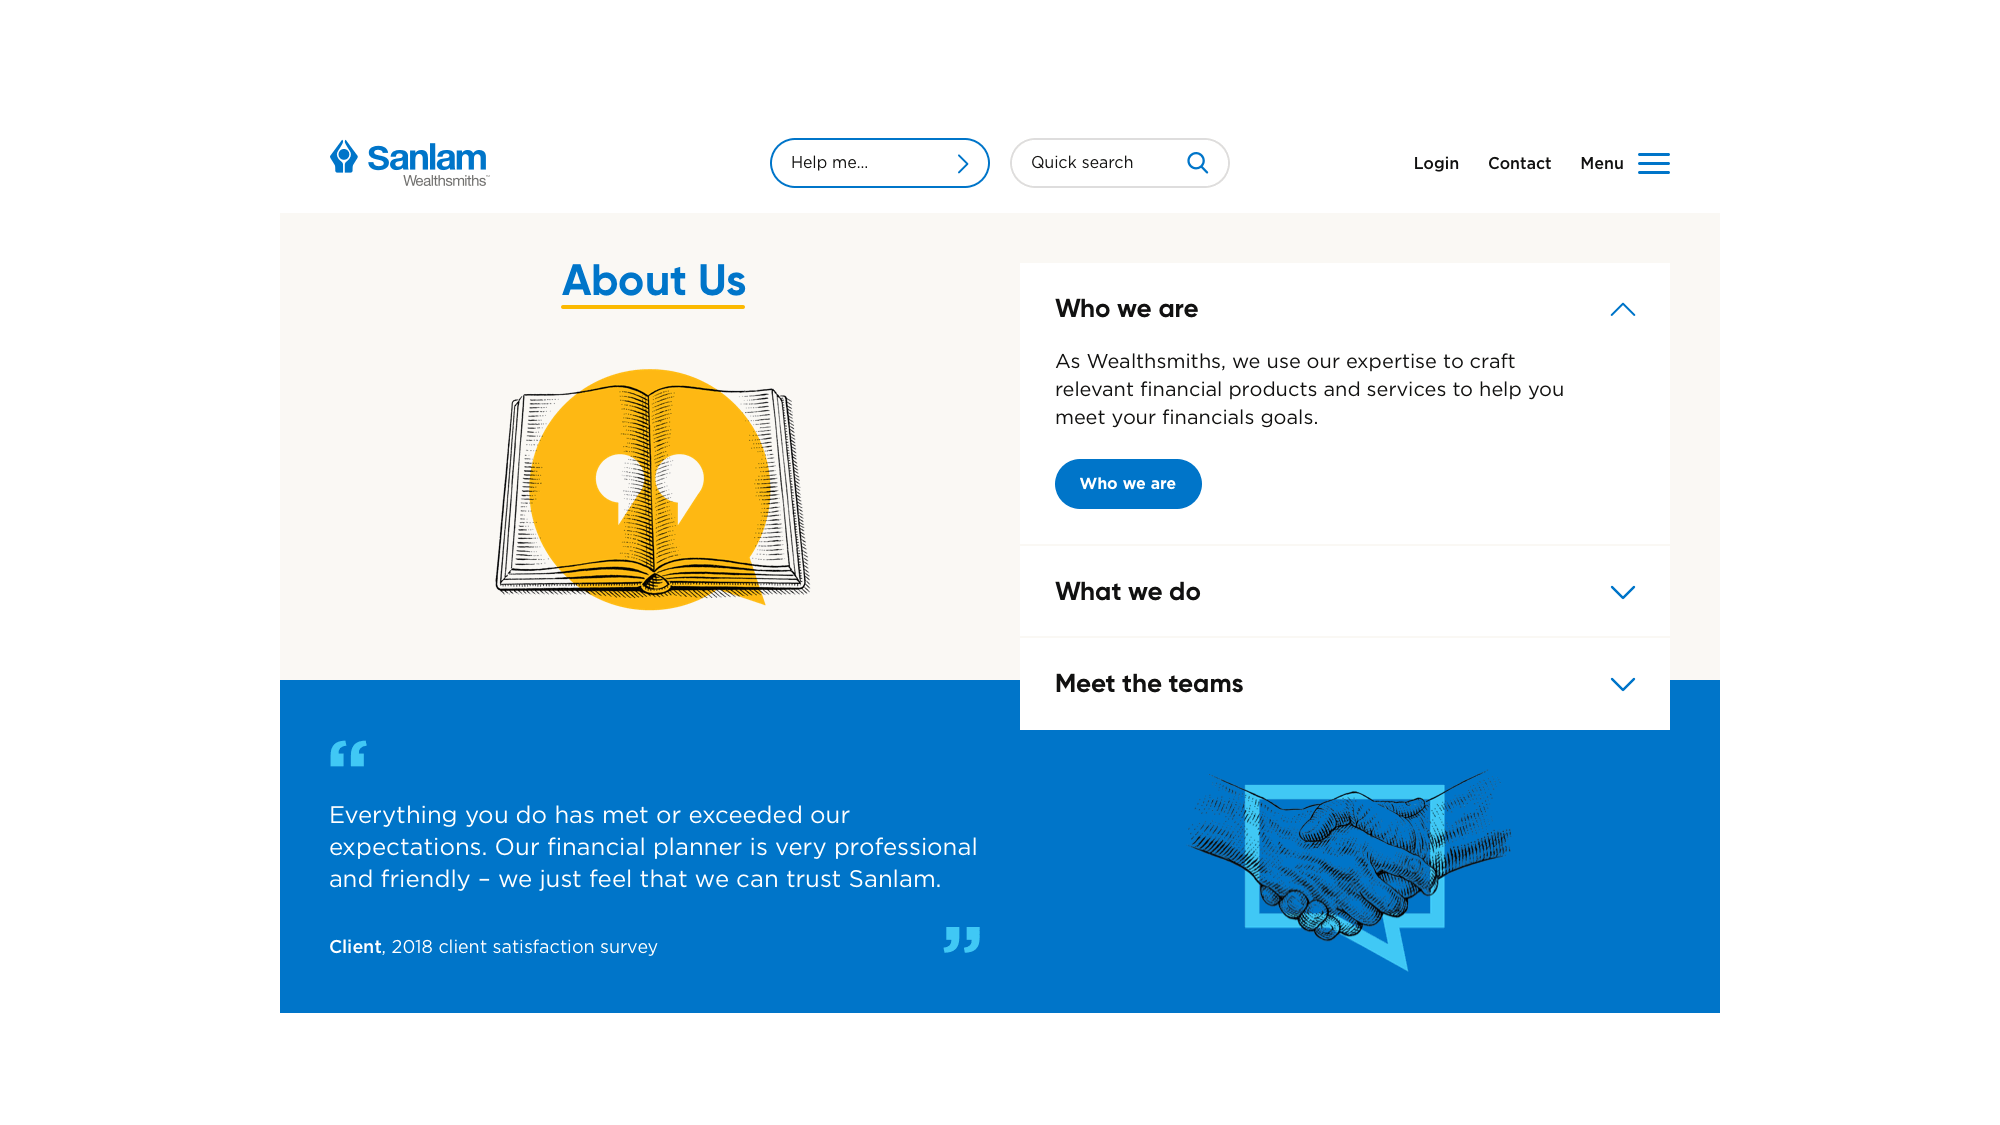Expand the Meet the teams chevron dropdown
This screenshot has width=2000, height=1125.
click(x=1622, y=683)
